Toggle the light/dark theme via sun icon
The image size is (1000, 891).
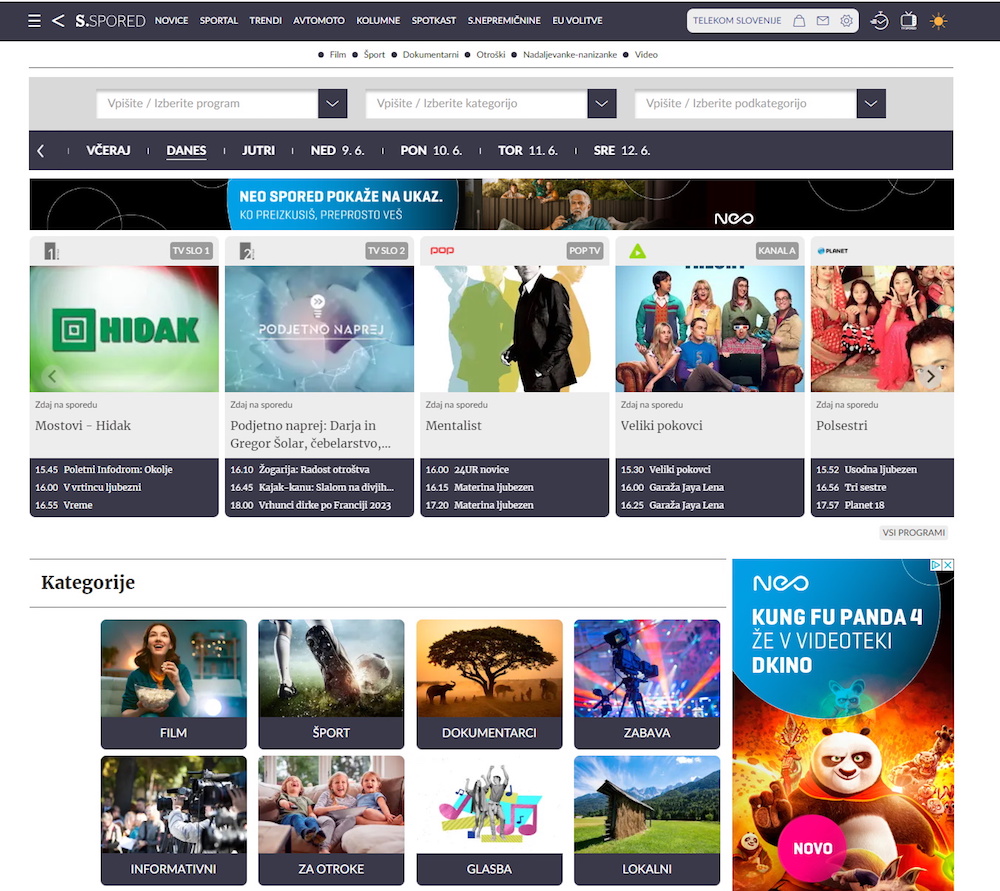click(x=938, y=21)
